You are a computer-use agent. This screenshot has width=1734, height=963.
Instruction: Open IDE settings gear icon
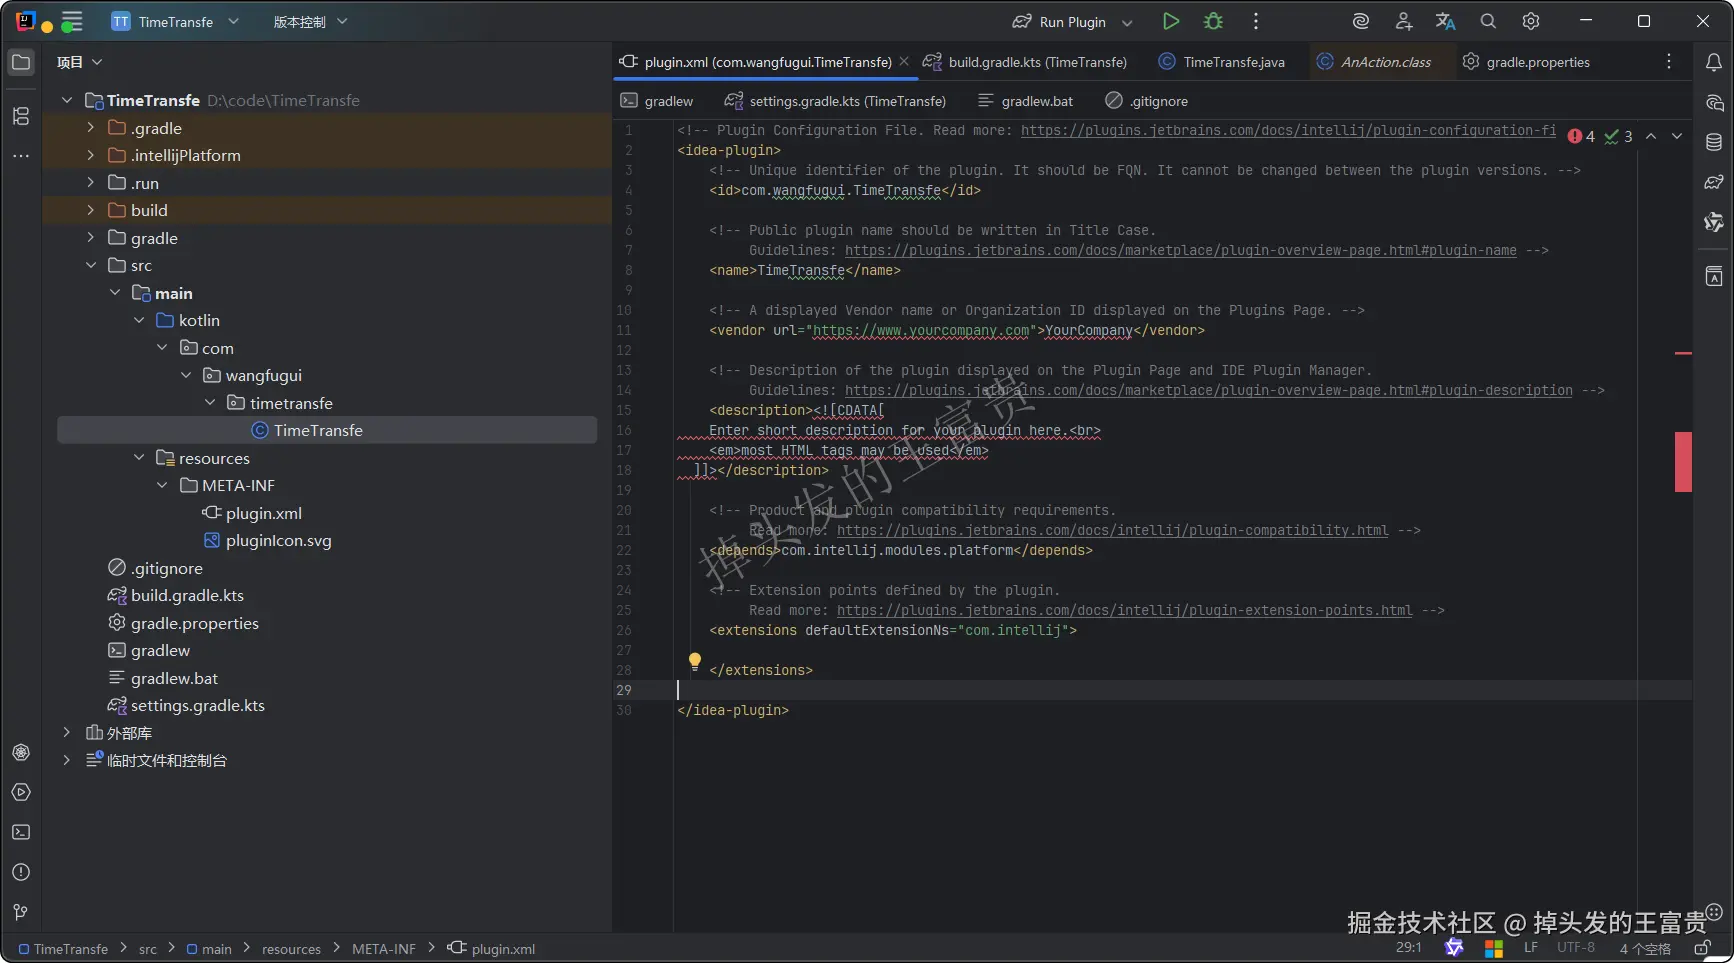1530,21
